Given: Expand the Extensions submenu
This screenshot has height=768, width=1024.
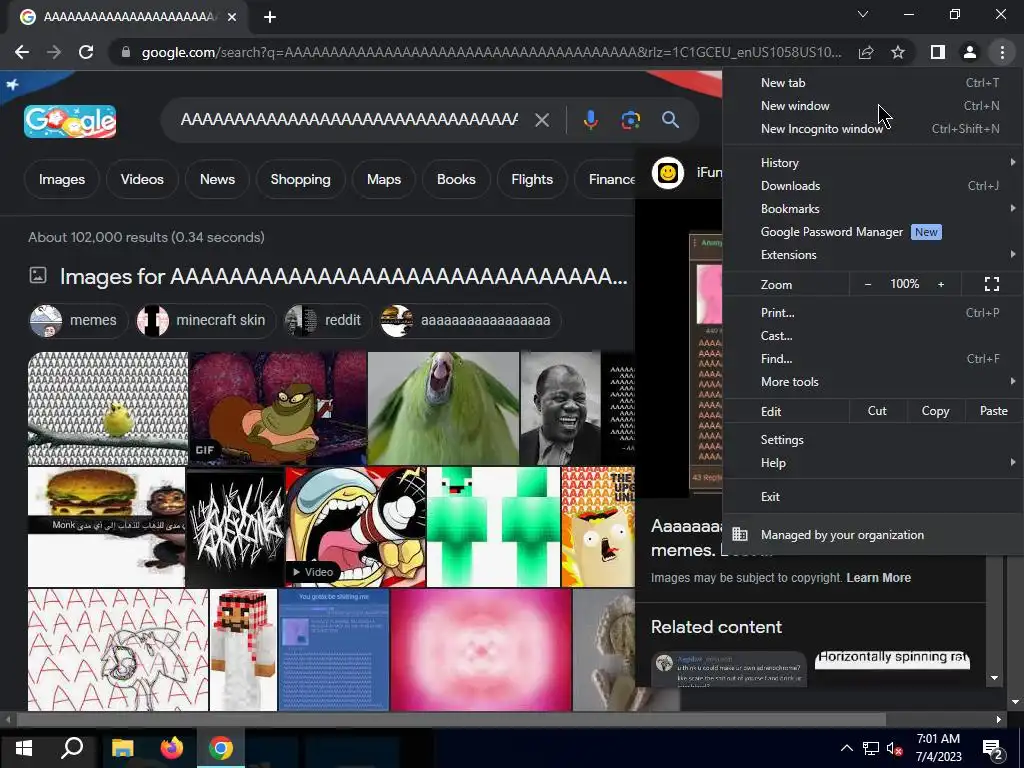Looking at the screenshot, I should pyautogui.click(x=872, y=255).
